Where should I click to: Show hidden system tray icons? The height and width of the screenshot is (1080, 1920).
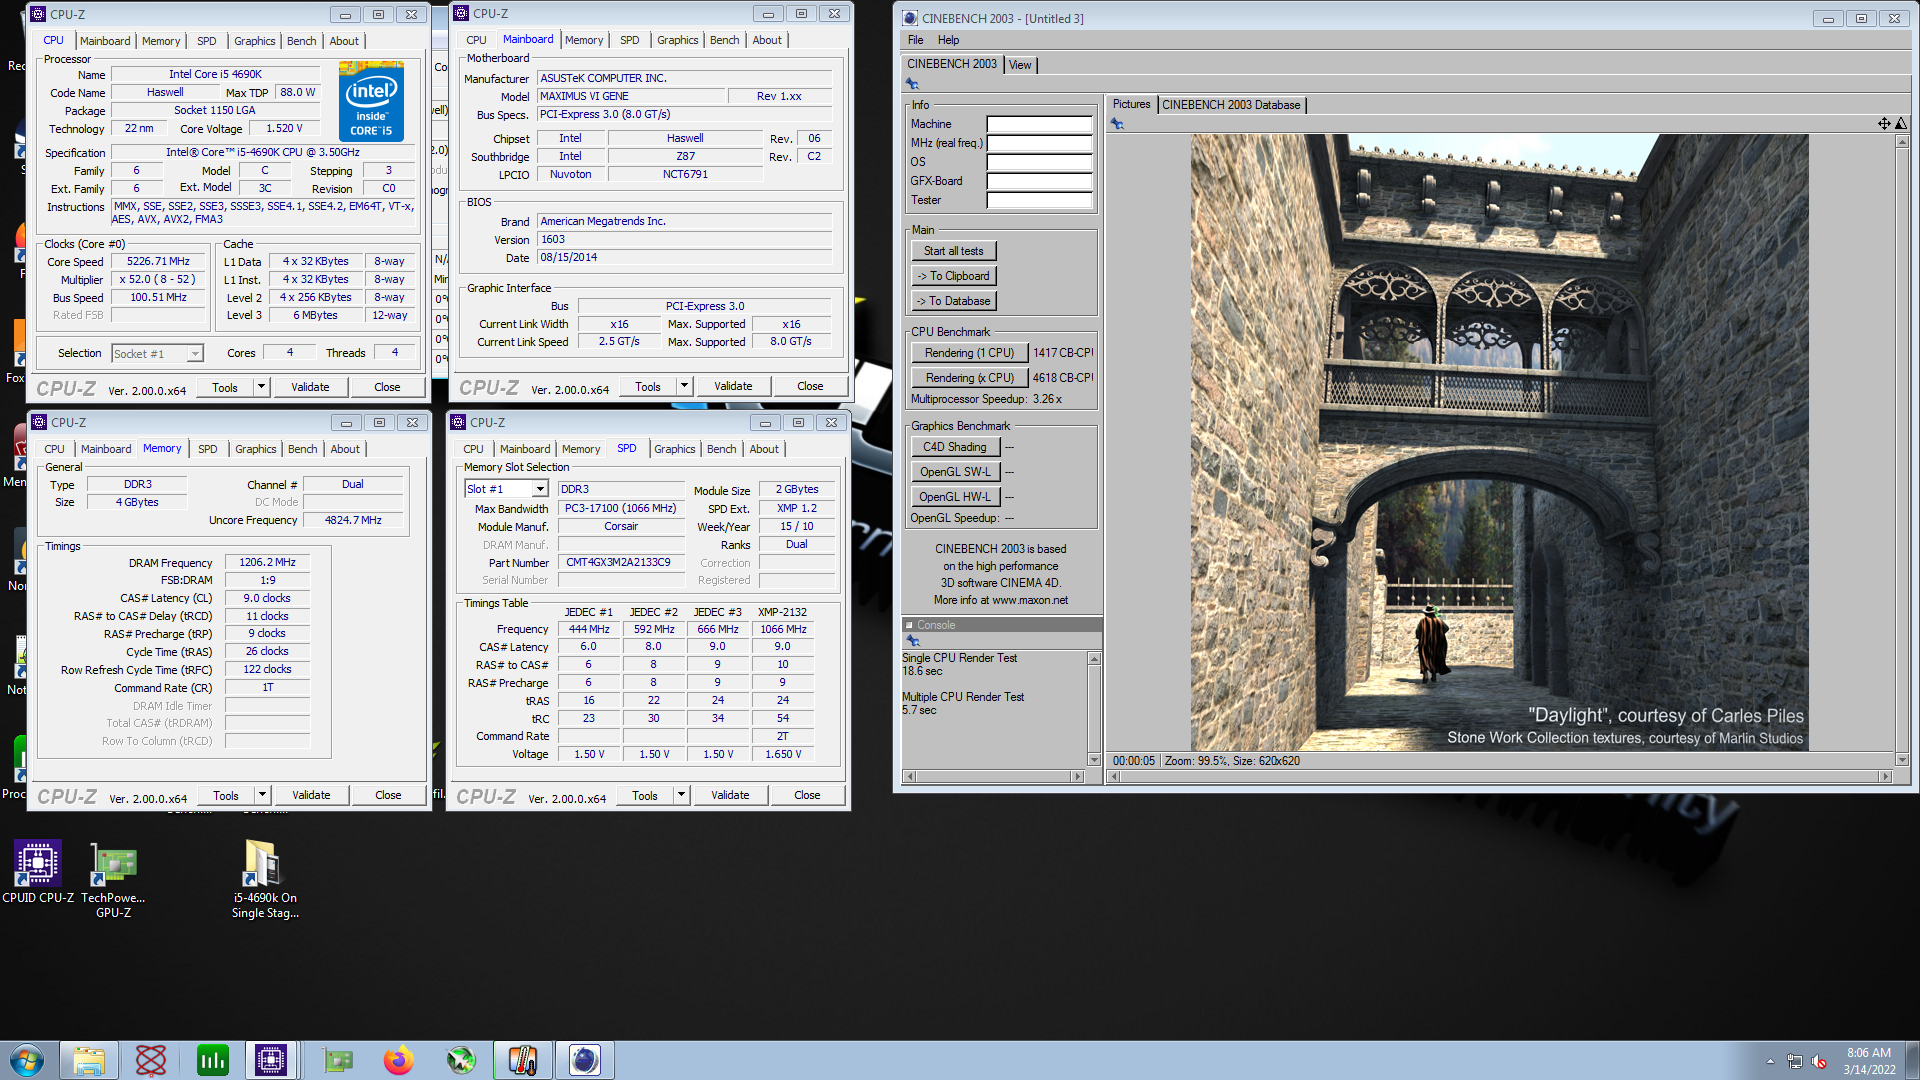tap(1770, 1061)
